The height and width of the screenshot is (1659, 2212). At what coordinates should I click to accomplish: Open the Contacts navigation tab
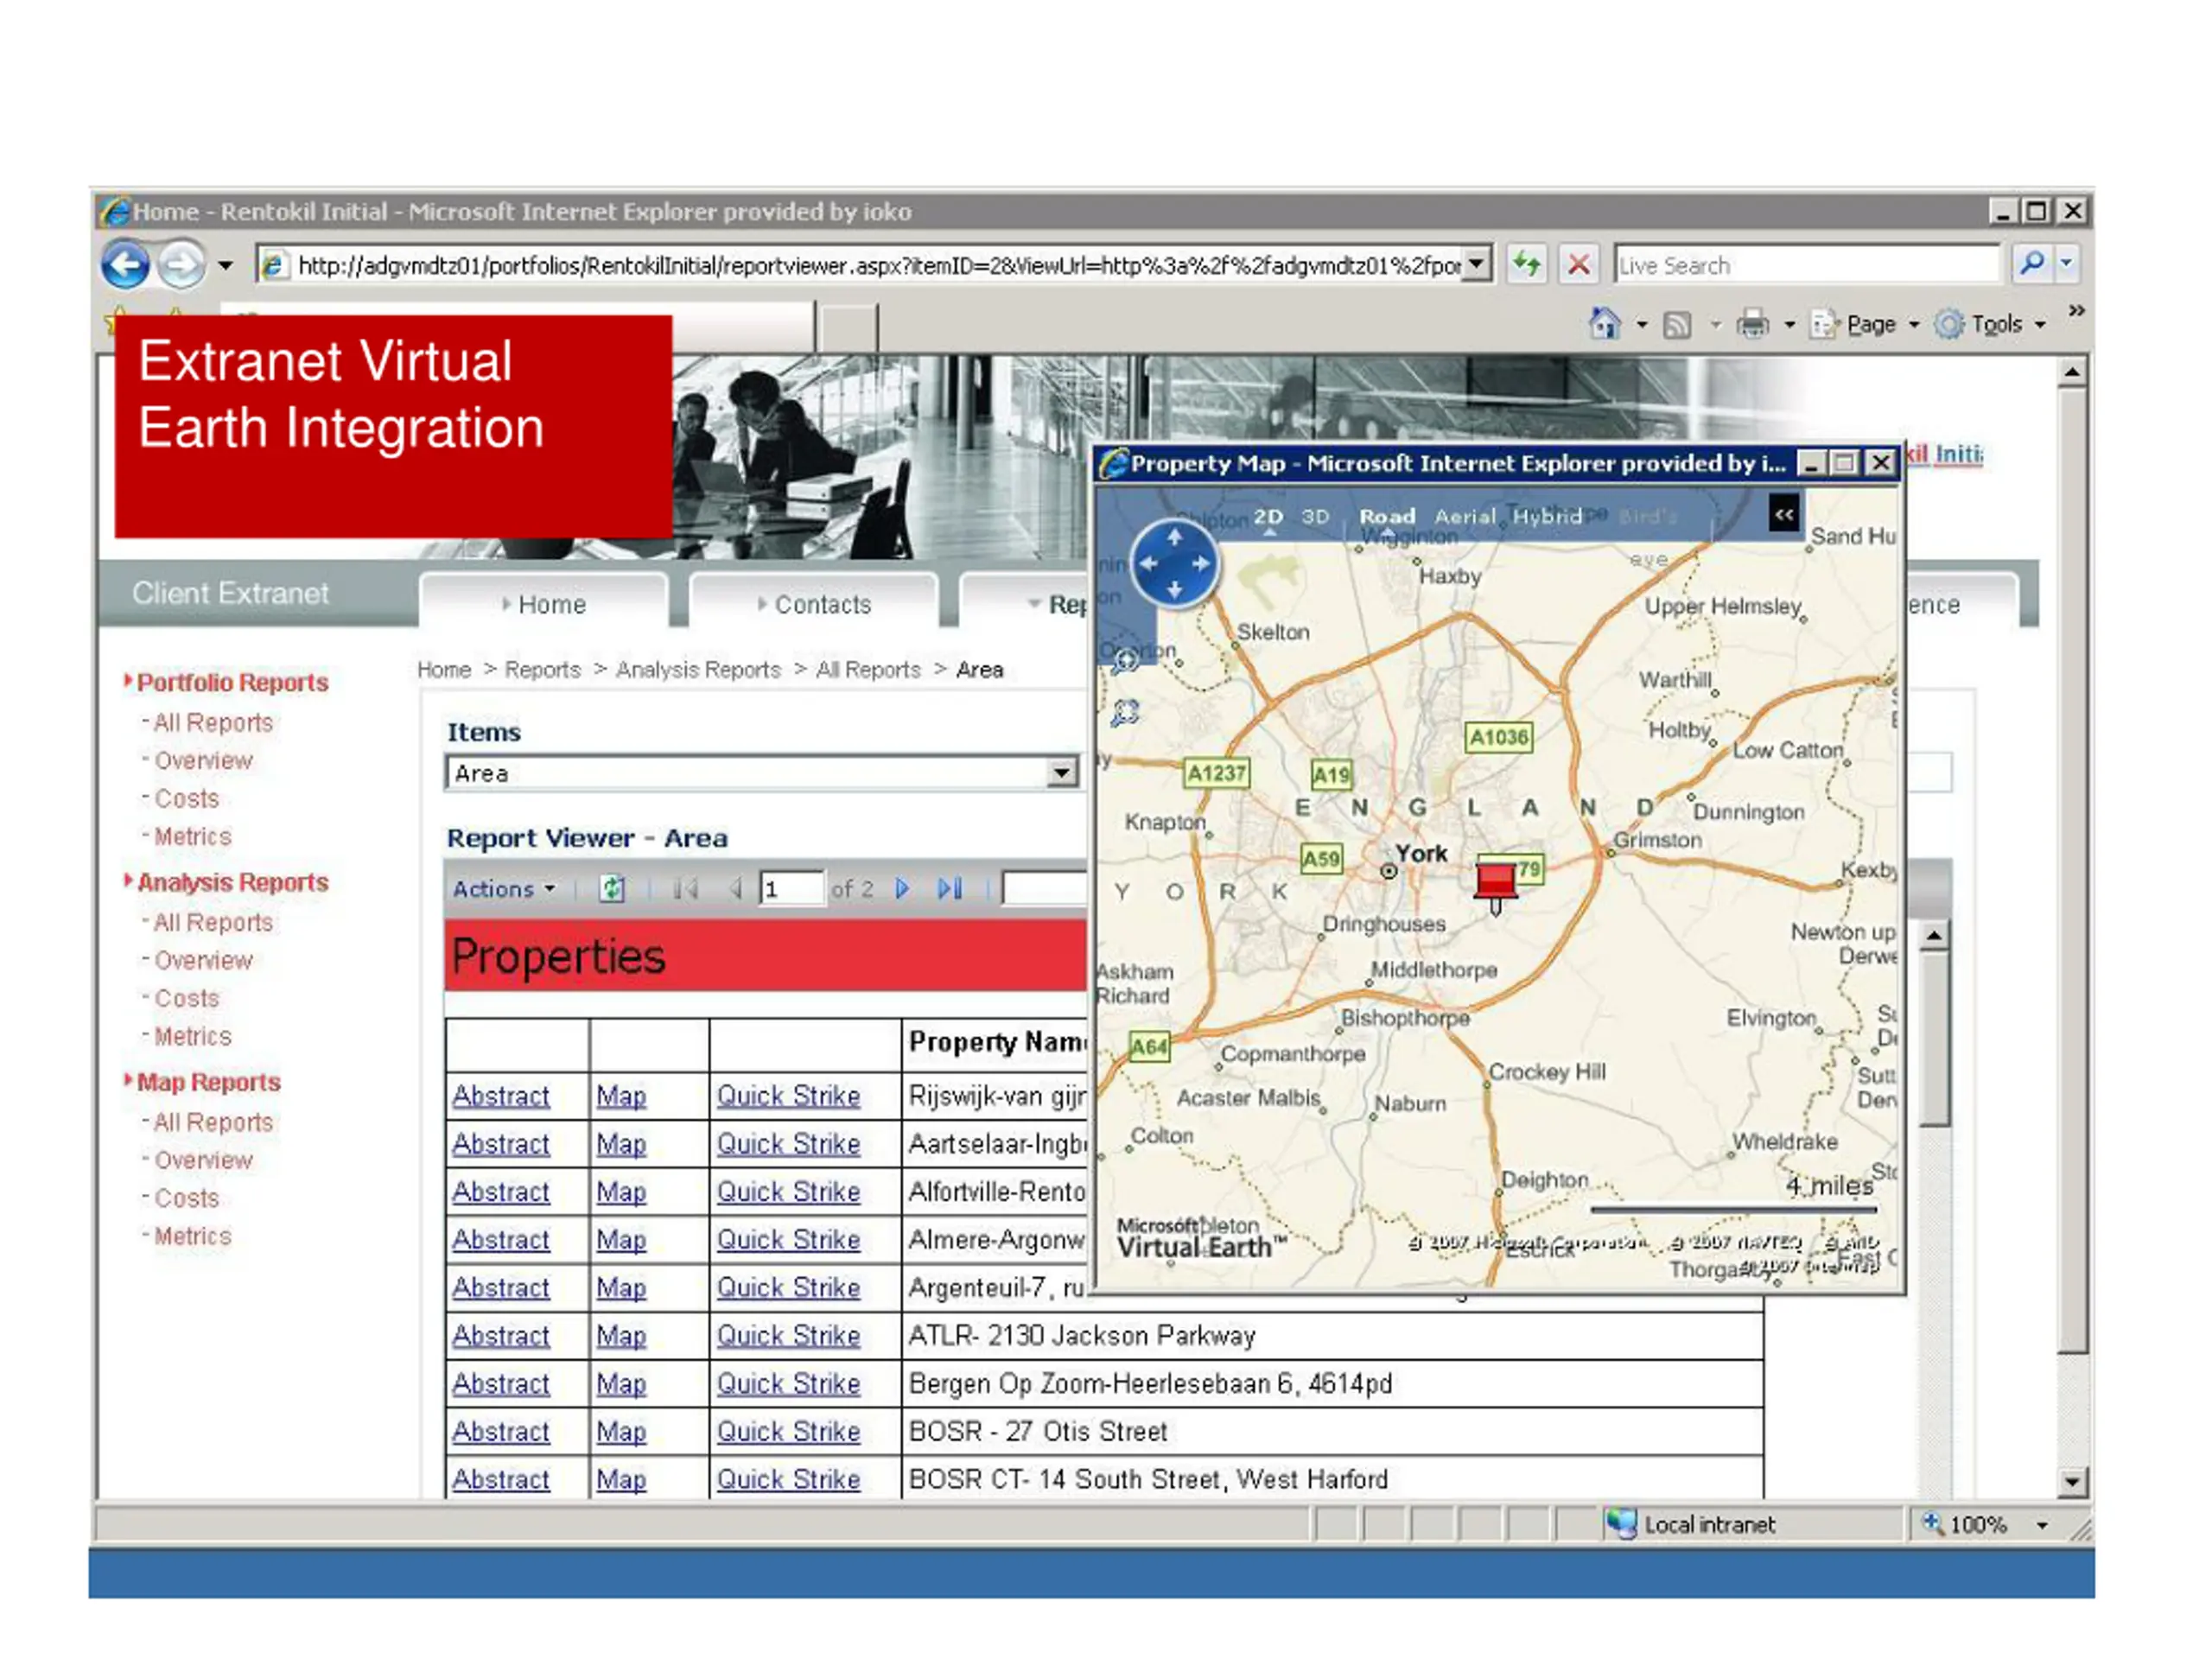coord(814,603)
